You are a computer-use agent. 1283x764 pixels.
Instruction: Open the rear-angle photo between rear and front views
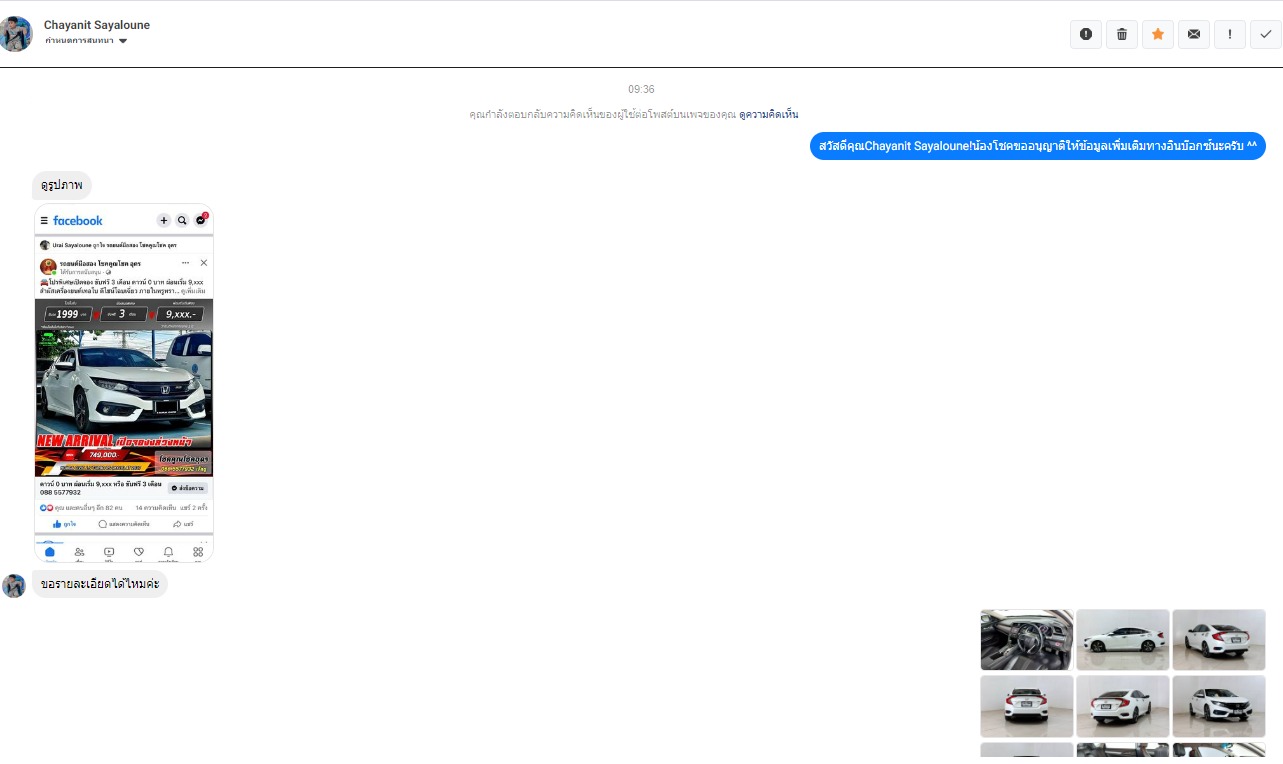[1123, 706]
